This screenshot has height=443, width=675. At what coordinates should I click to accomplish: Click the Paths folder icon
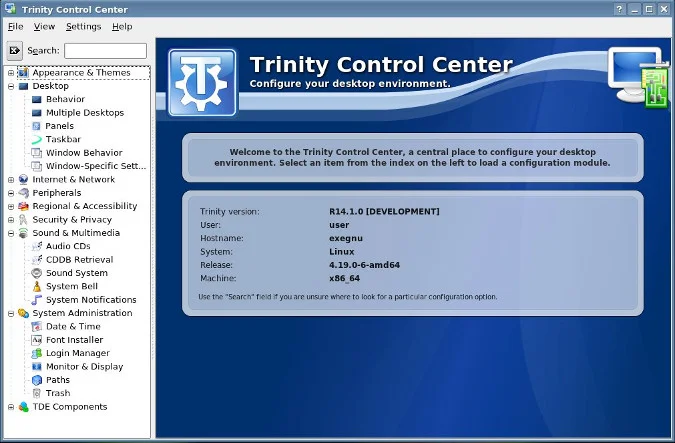point(37,380)
